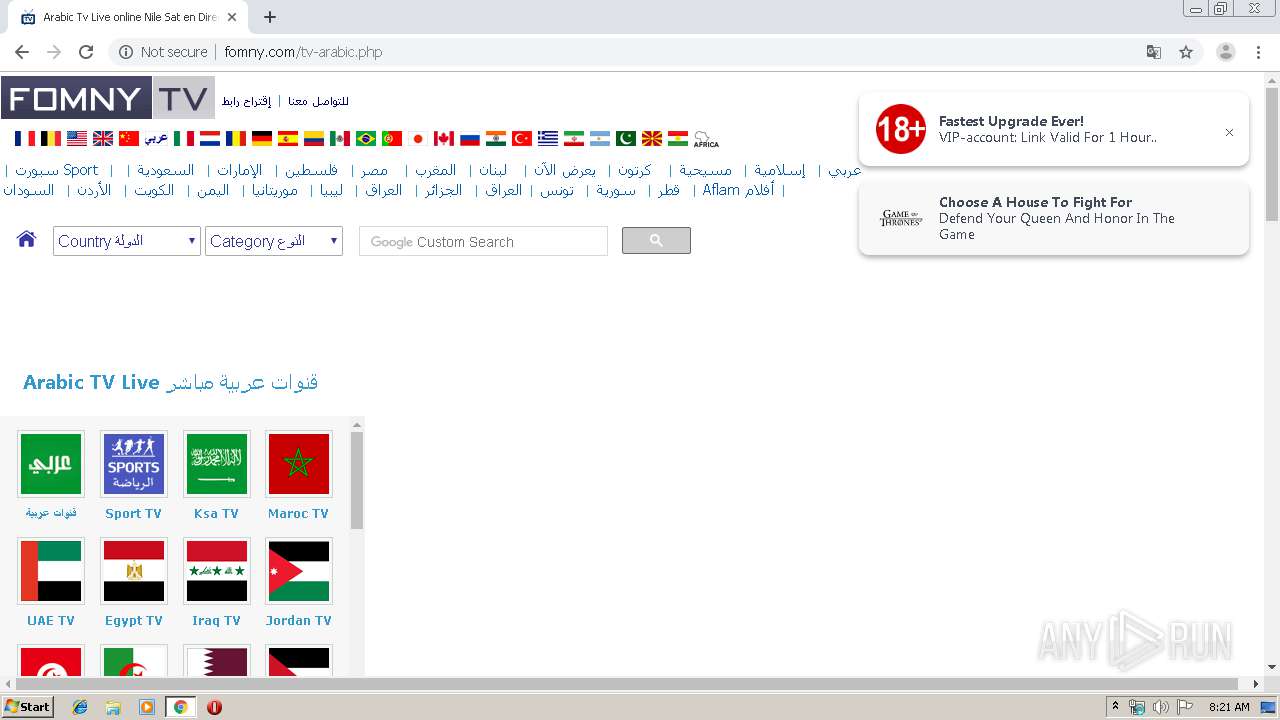Open the Spain flag channels
1280x720 pixels.
(288, 139)
